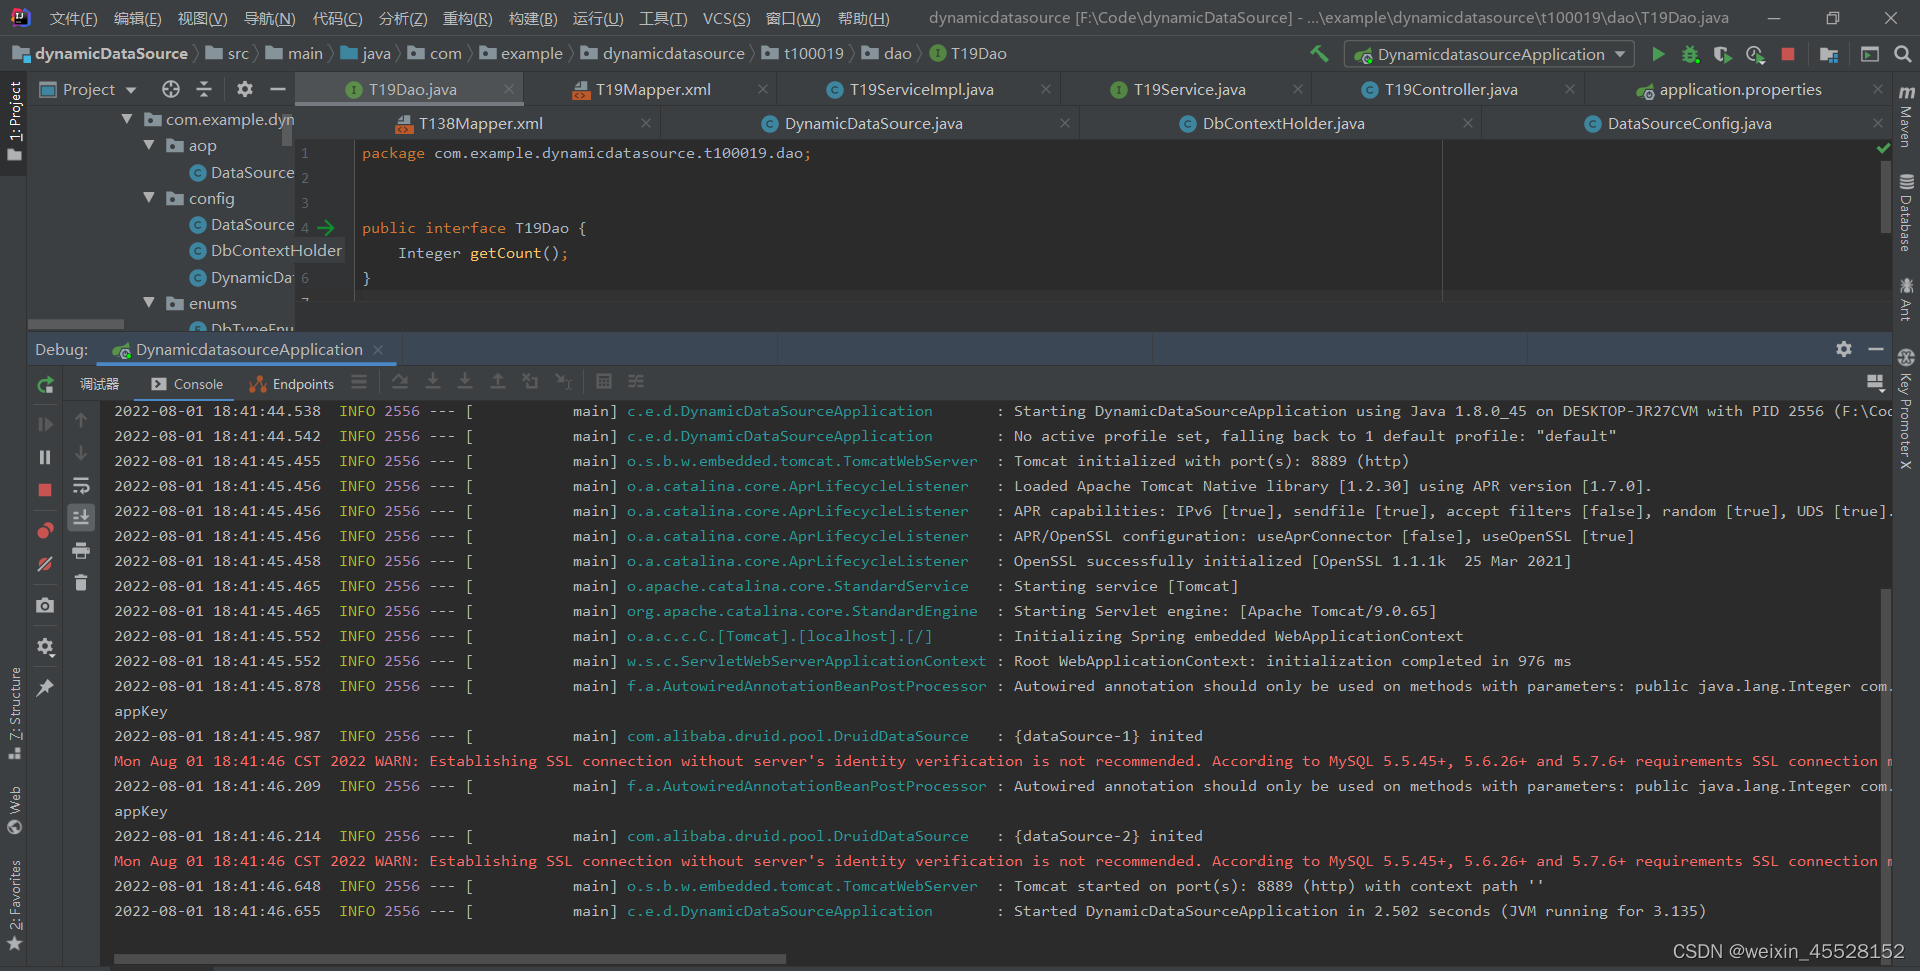Viewport: 1920px width, 971px height.
Task: Click step out icon in debug toolbar
Action: coord(498,382)
